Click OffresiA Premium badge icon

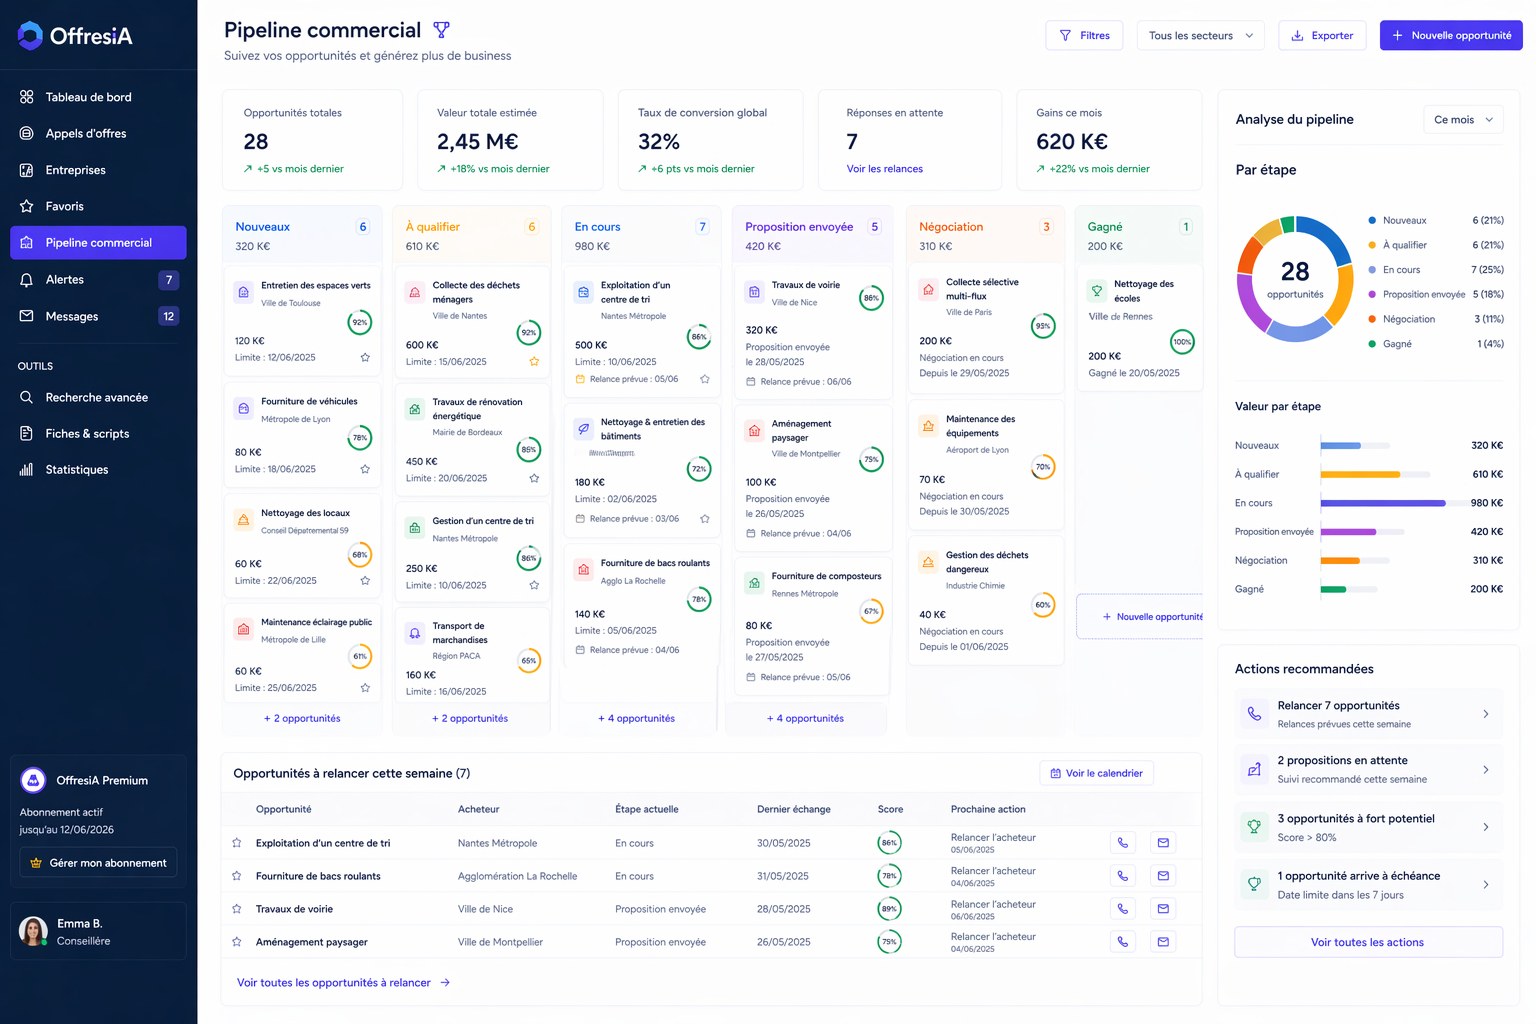tap(33, 780)
